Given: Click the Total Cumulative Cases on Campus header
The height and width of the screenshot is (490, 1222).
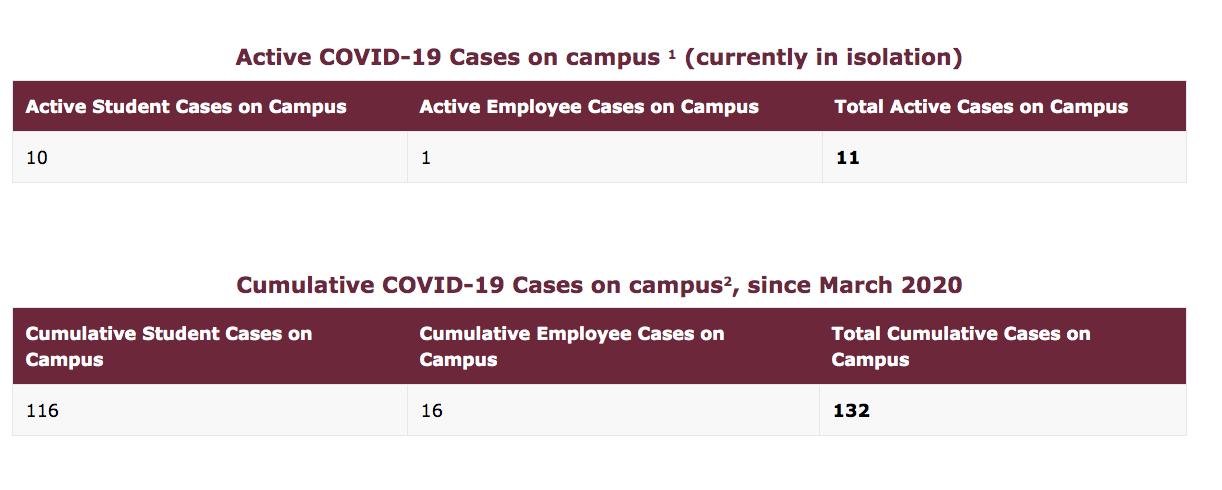Looking at the screenshot, I should coord(960,346).
